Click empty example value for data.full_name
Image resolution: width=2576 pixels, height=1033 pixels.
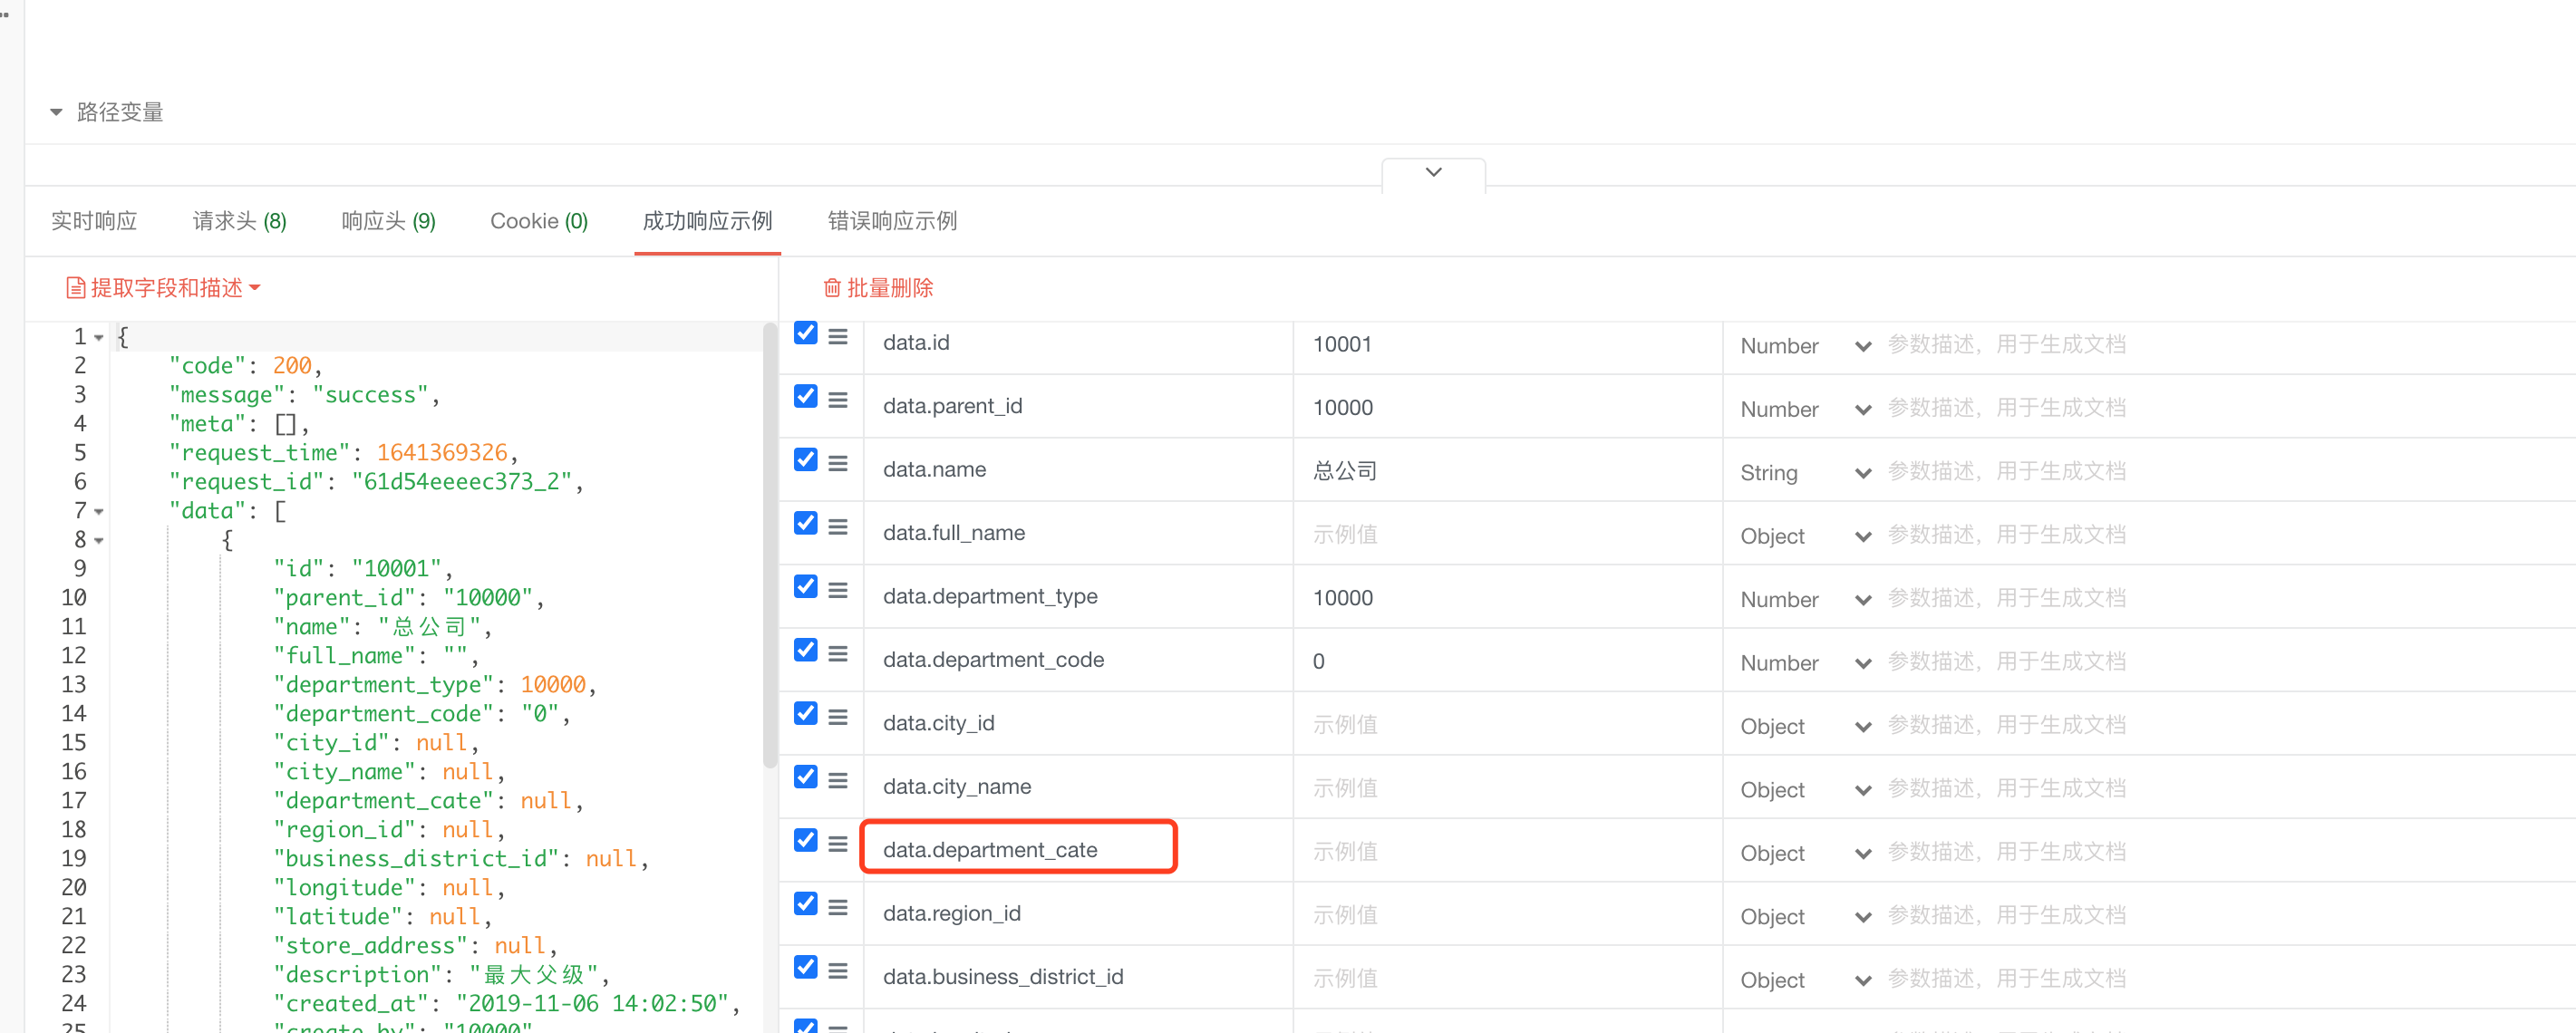[1507, 535]
